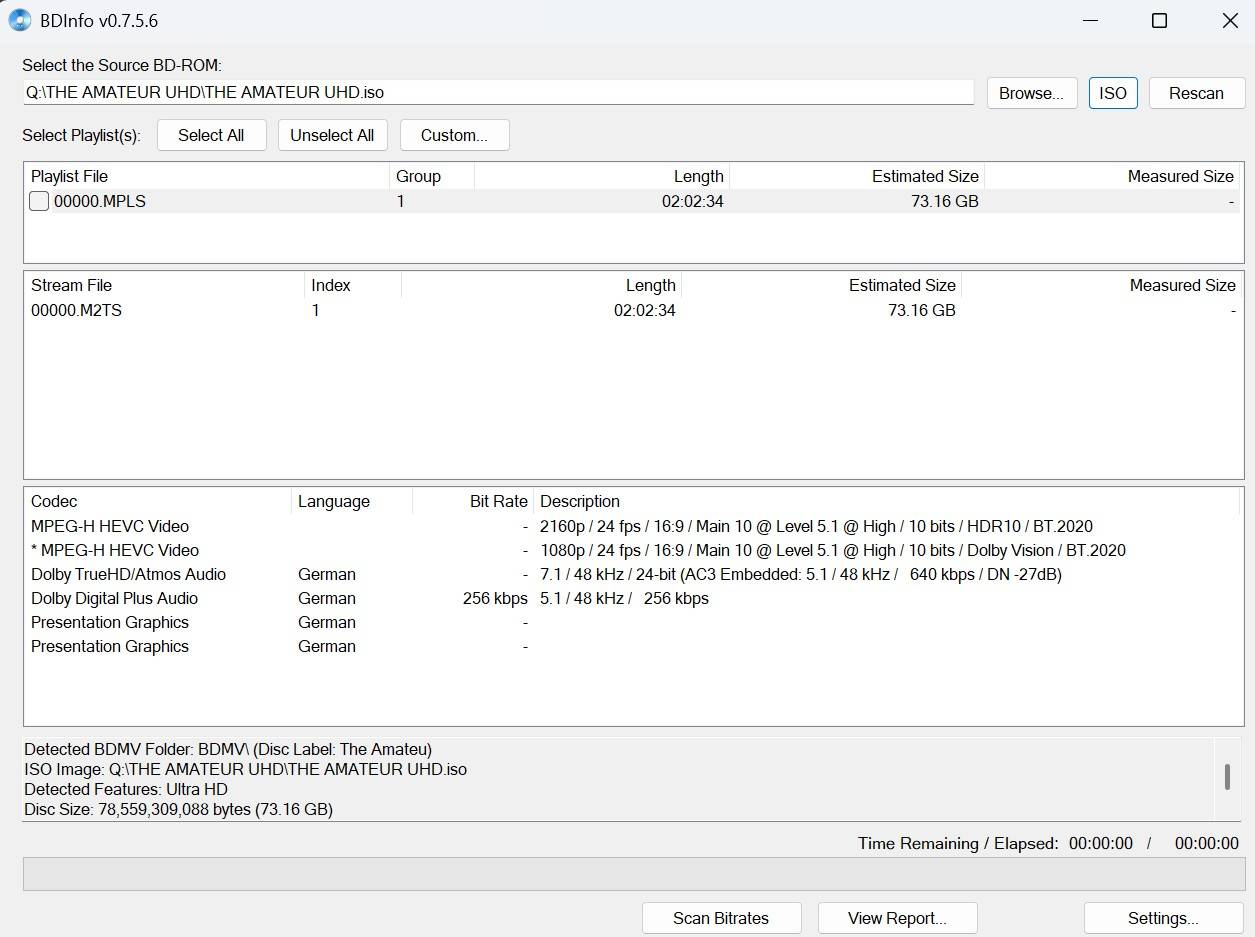The width and height of the screenshot is (1255, 937).
Task: Click the Browse... button
Action: (1031, 93)
